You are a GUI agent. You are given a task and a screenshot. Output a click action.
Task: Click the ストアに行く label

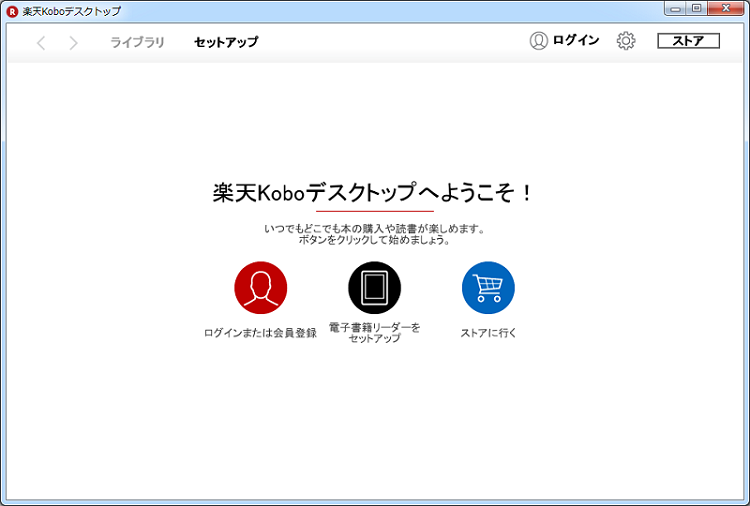(x=488, y=333)
